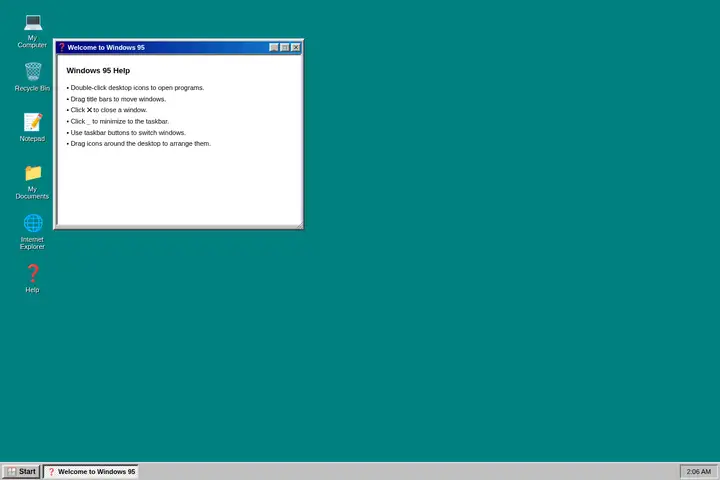
Task: Click the 'Drag title bars to move windows' line
Action: coord(116,99)
